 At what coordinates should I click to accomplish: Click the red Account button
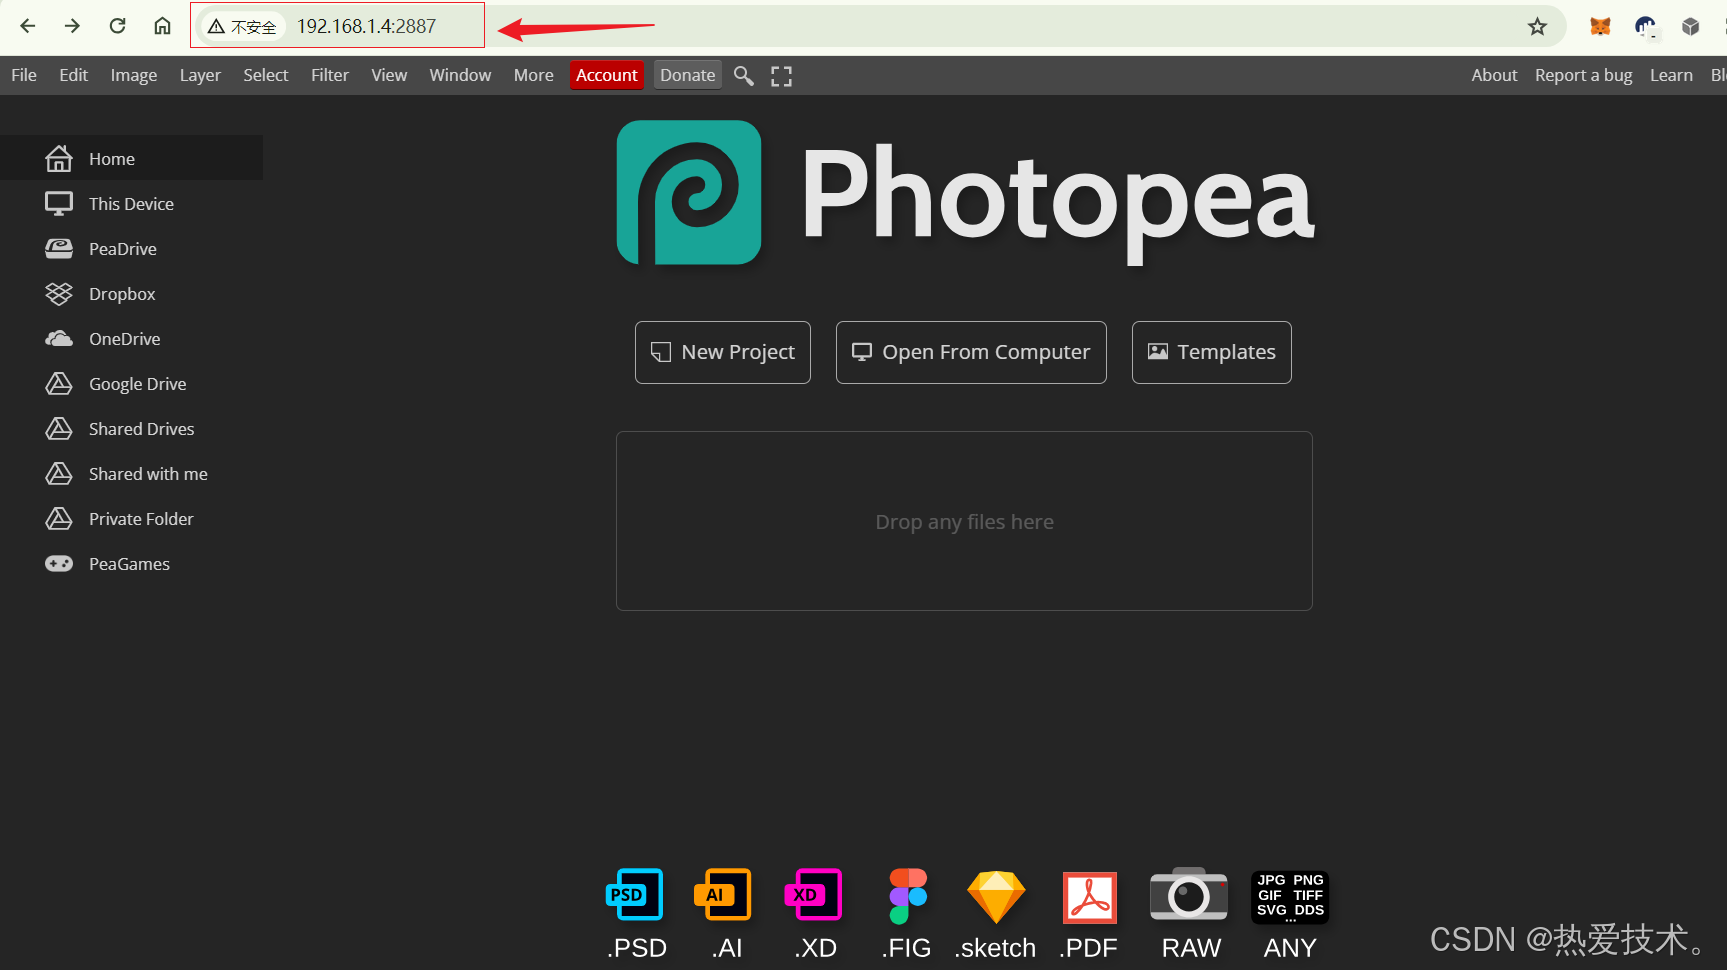(x=606, y=75)
